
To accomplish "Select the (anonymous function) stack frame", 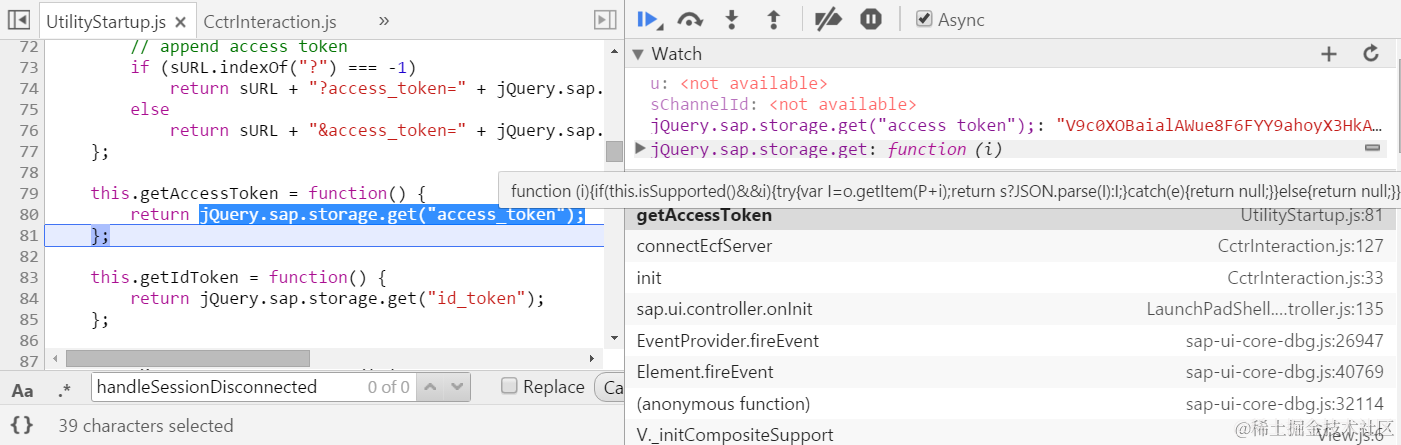I will [1012, 404].
